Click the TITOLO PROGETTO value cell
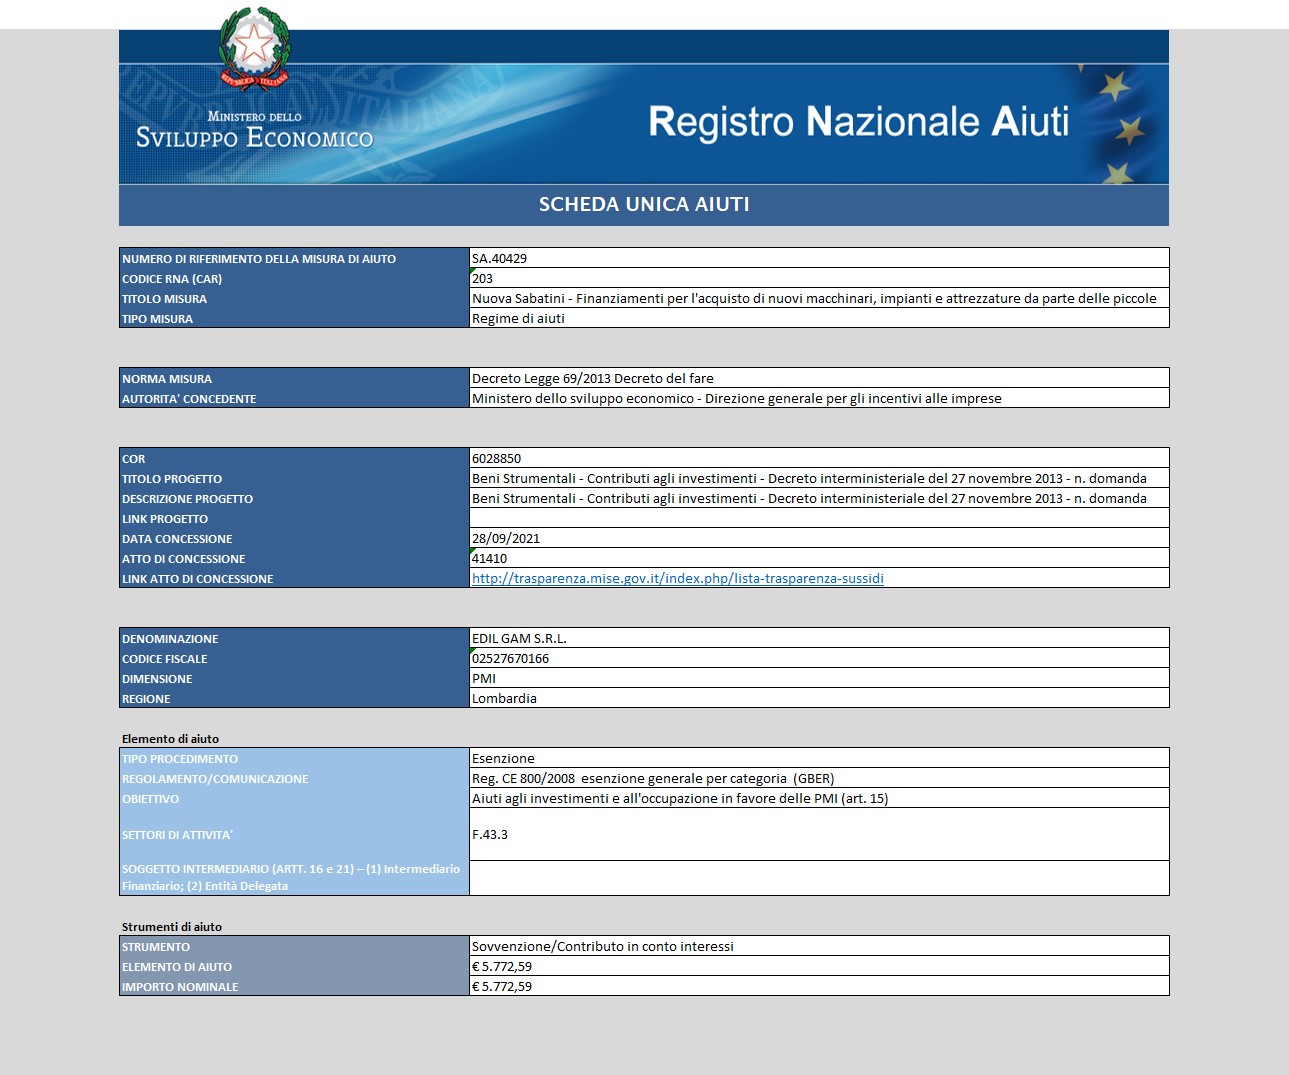 pyautogui.click(x=819, y=478)
